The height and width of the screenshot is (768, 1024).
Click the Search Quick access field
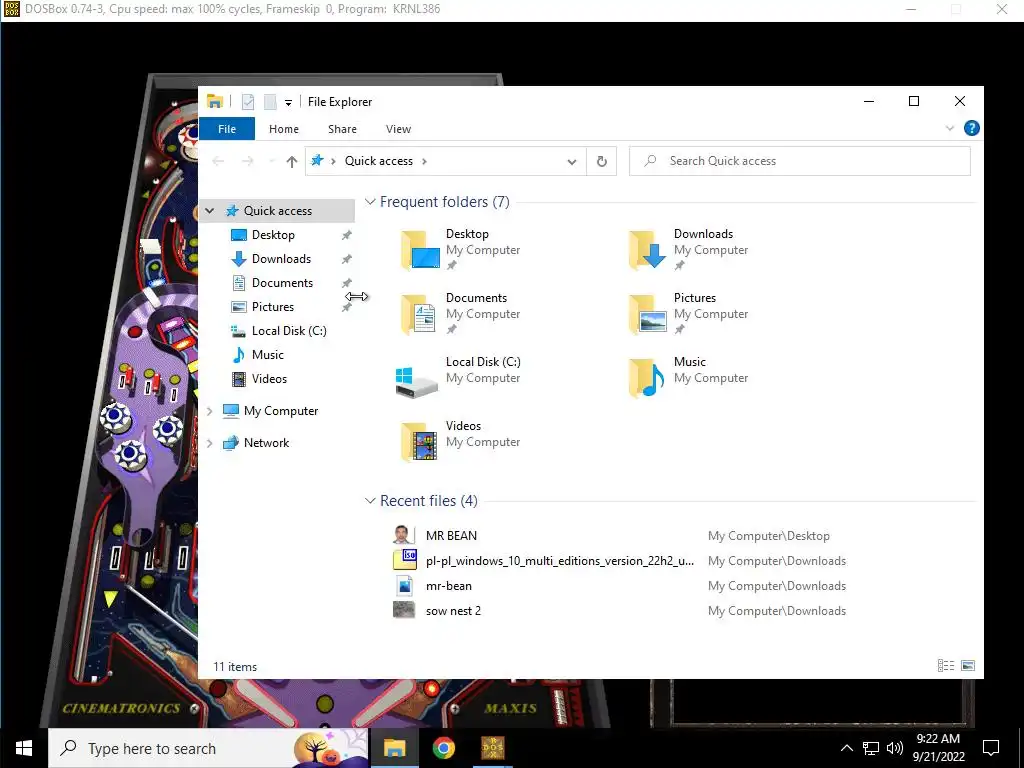(799, 161)
